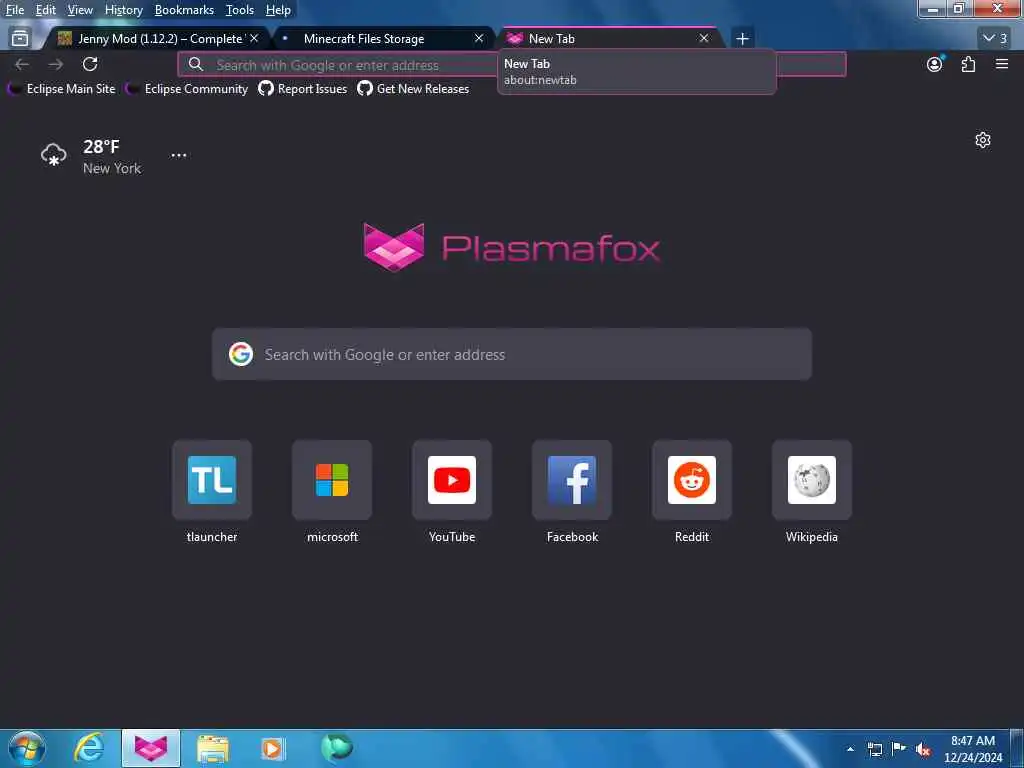
Task: Open Get New Releases bookmark
Action: pyautogui.click(x=413, y=89)
